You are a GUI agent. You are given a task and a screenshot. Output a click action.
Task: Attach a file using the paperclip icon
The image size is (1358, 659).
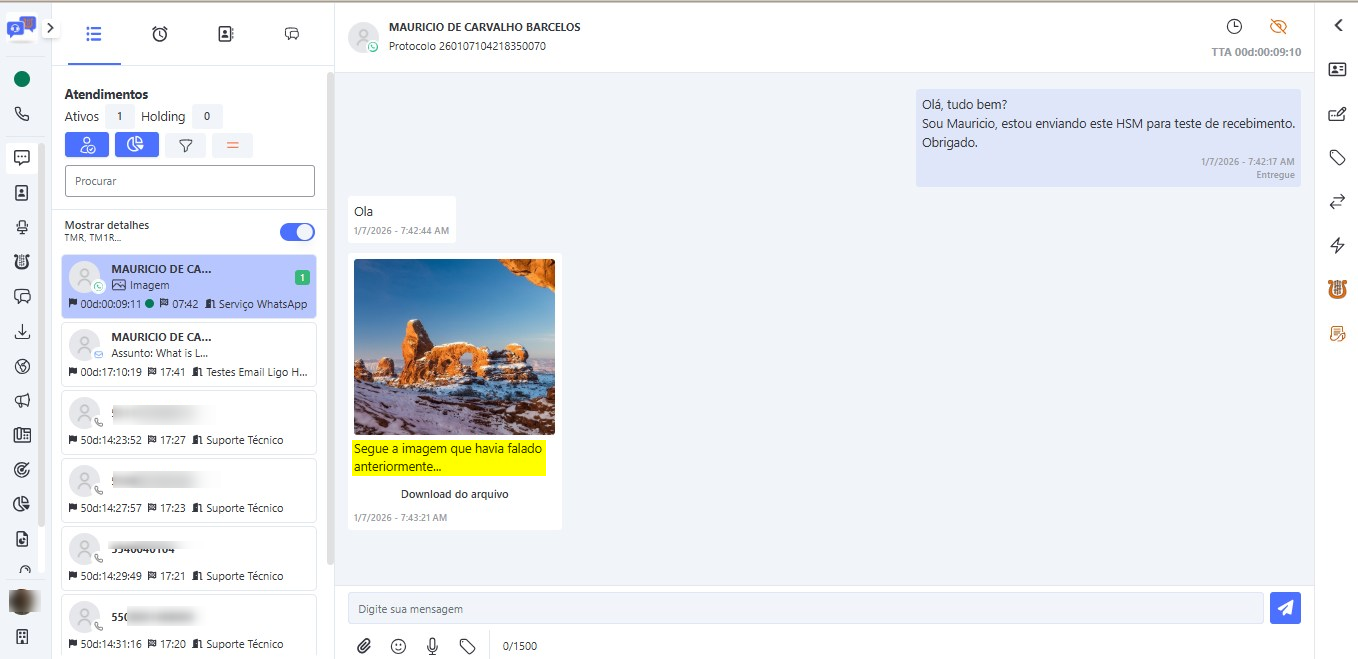365,645
